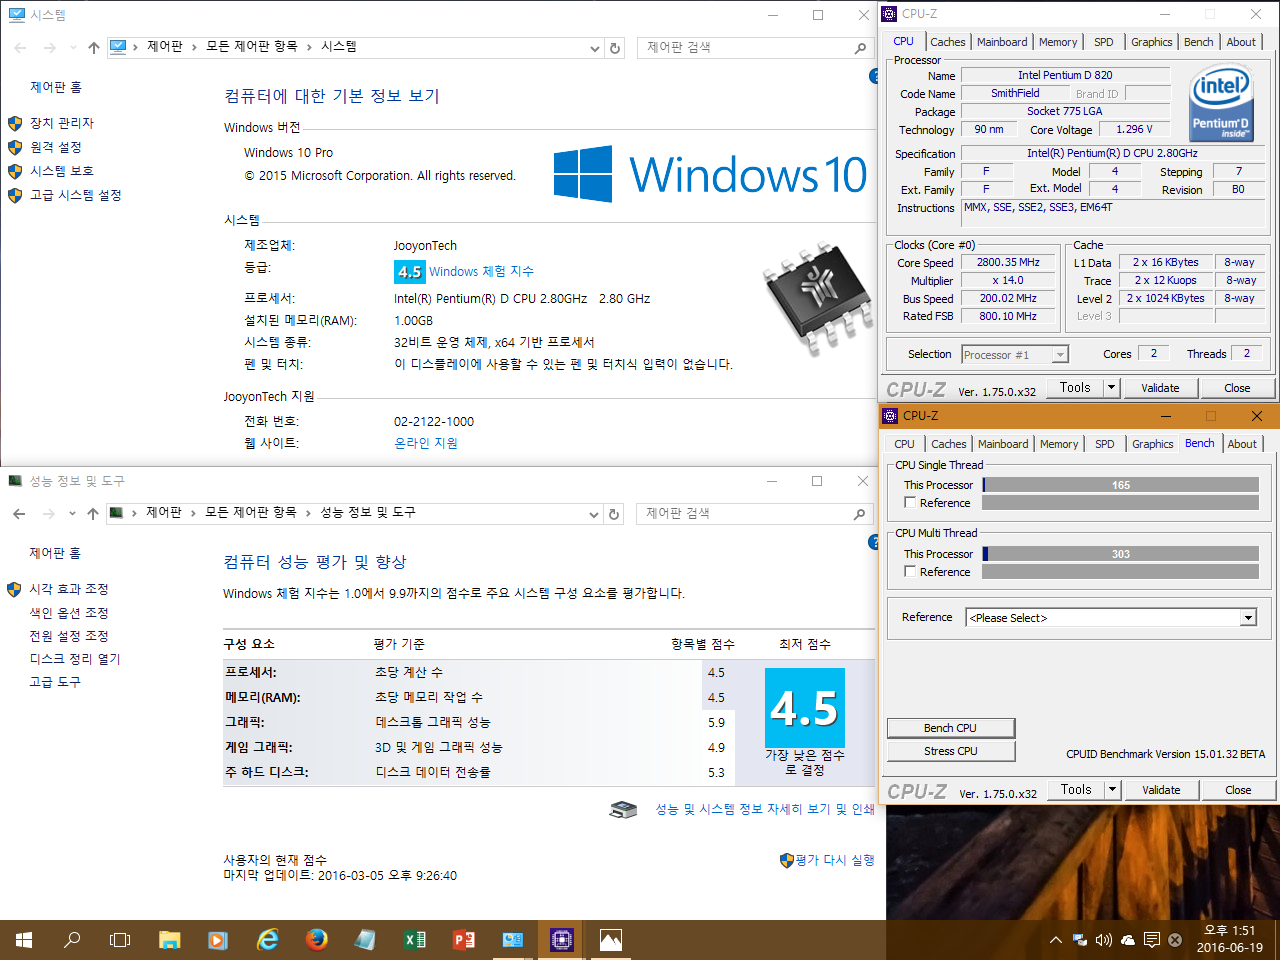Open 고급 도구 in the performance sidebar

55,682
